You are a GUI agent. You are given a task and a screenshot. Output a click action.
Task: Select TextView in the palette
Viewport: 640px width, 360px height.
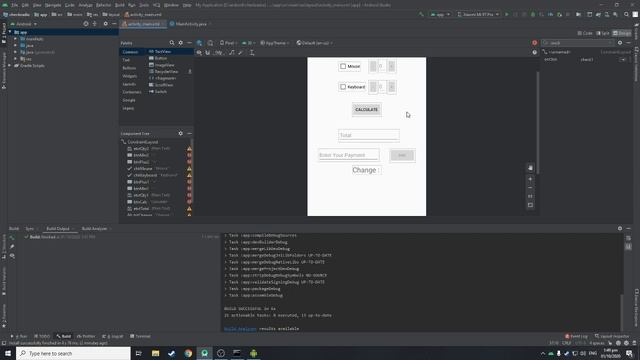(x=162, y=52)
